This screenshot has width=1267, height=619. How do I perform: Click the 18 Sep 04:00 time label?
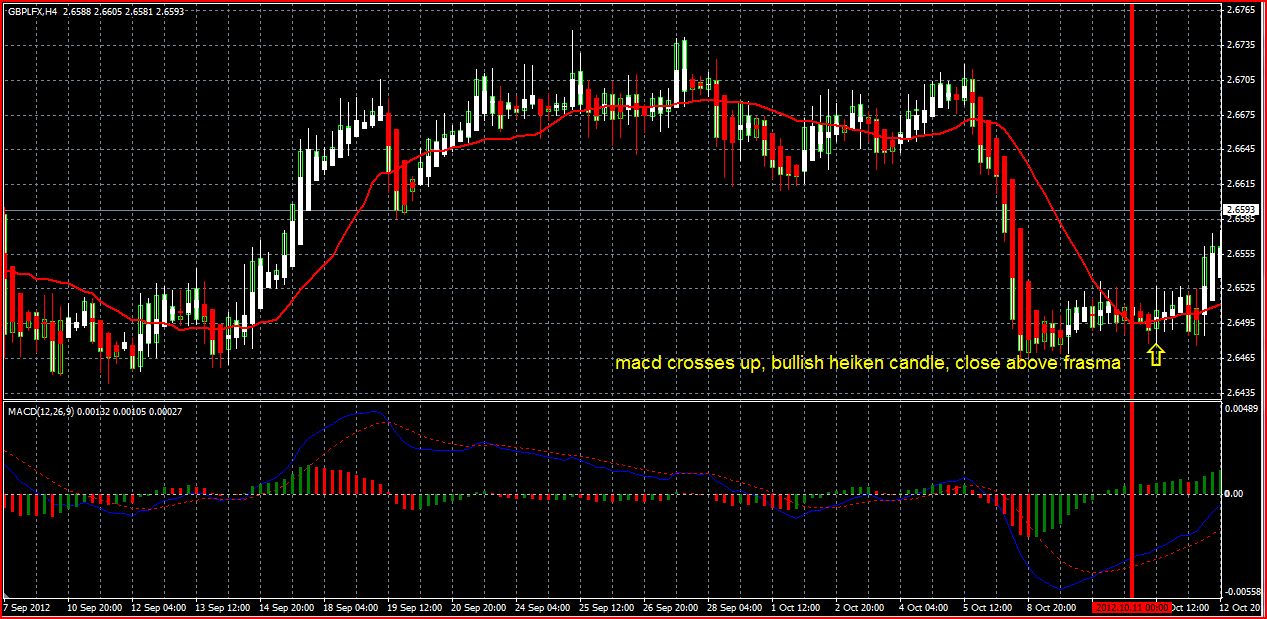[x=350, y=607]
